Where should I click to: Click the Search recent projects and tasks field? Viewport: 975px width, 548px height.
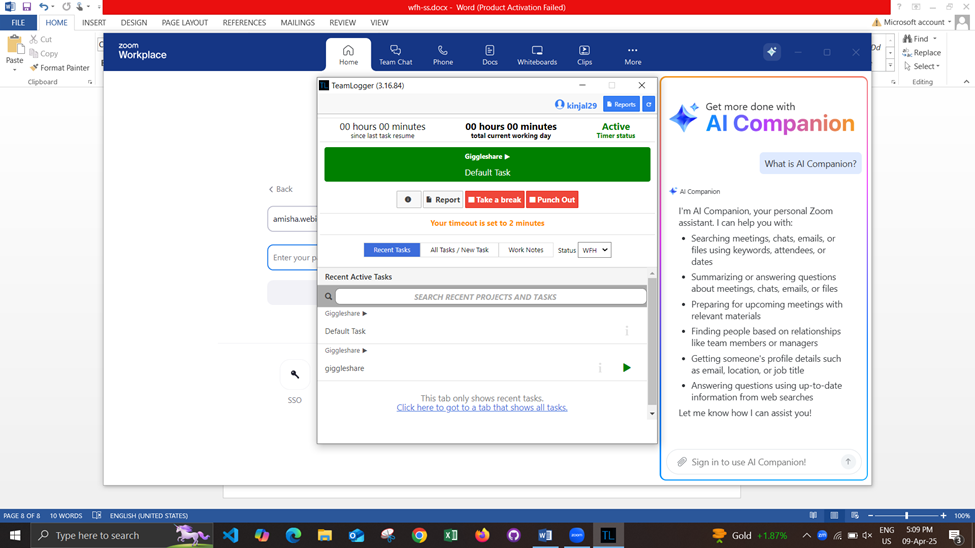point(491,297)
